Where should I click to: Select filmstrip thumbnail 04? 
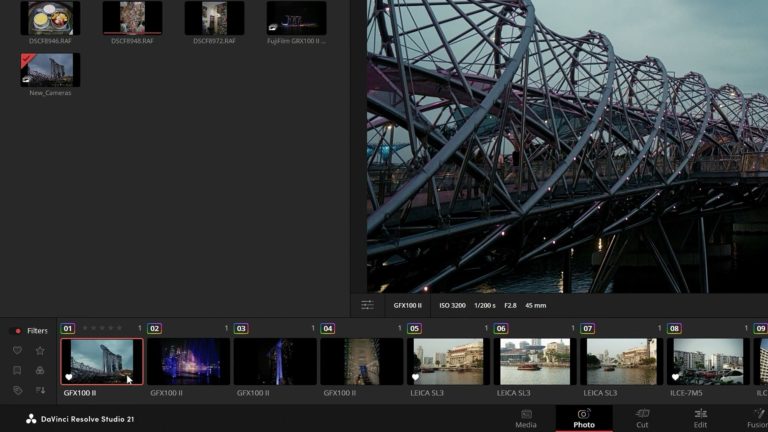tap(362, 361)
